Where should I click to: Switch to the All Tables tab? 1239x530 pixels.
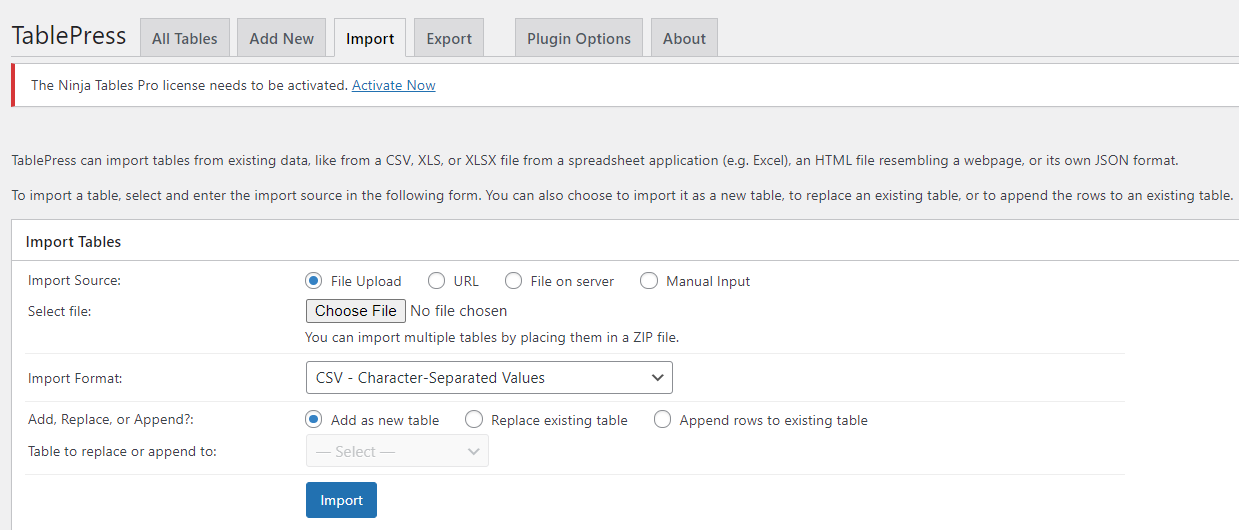click(184, 39)
